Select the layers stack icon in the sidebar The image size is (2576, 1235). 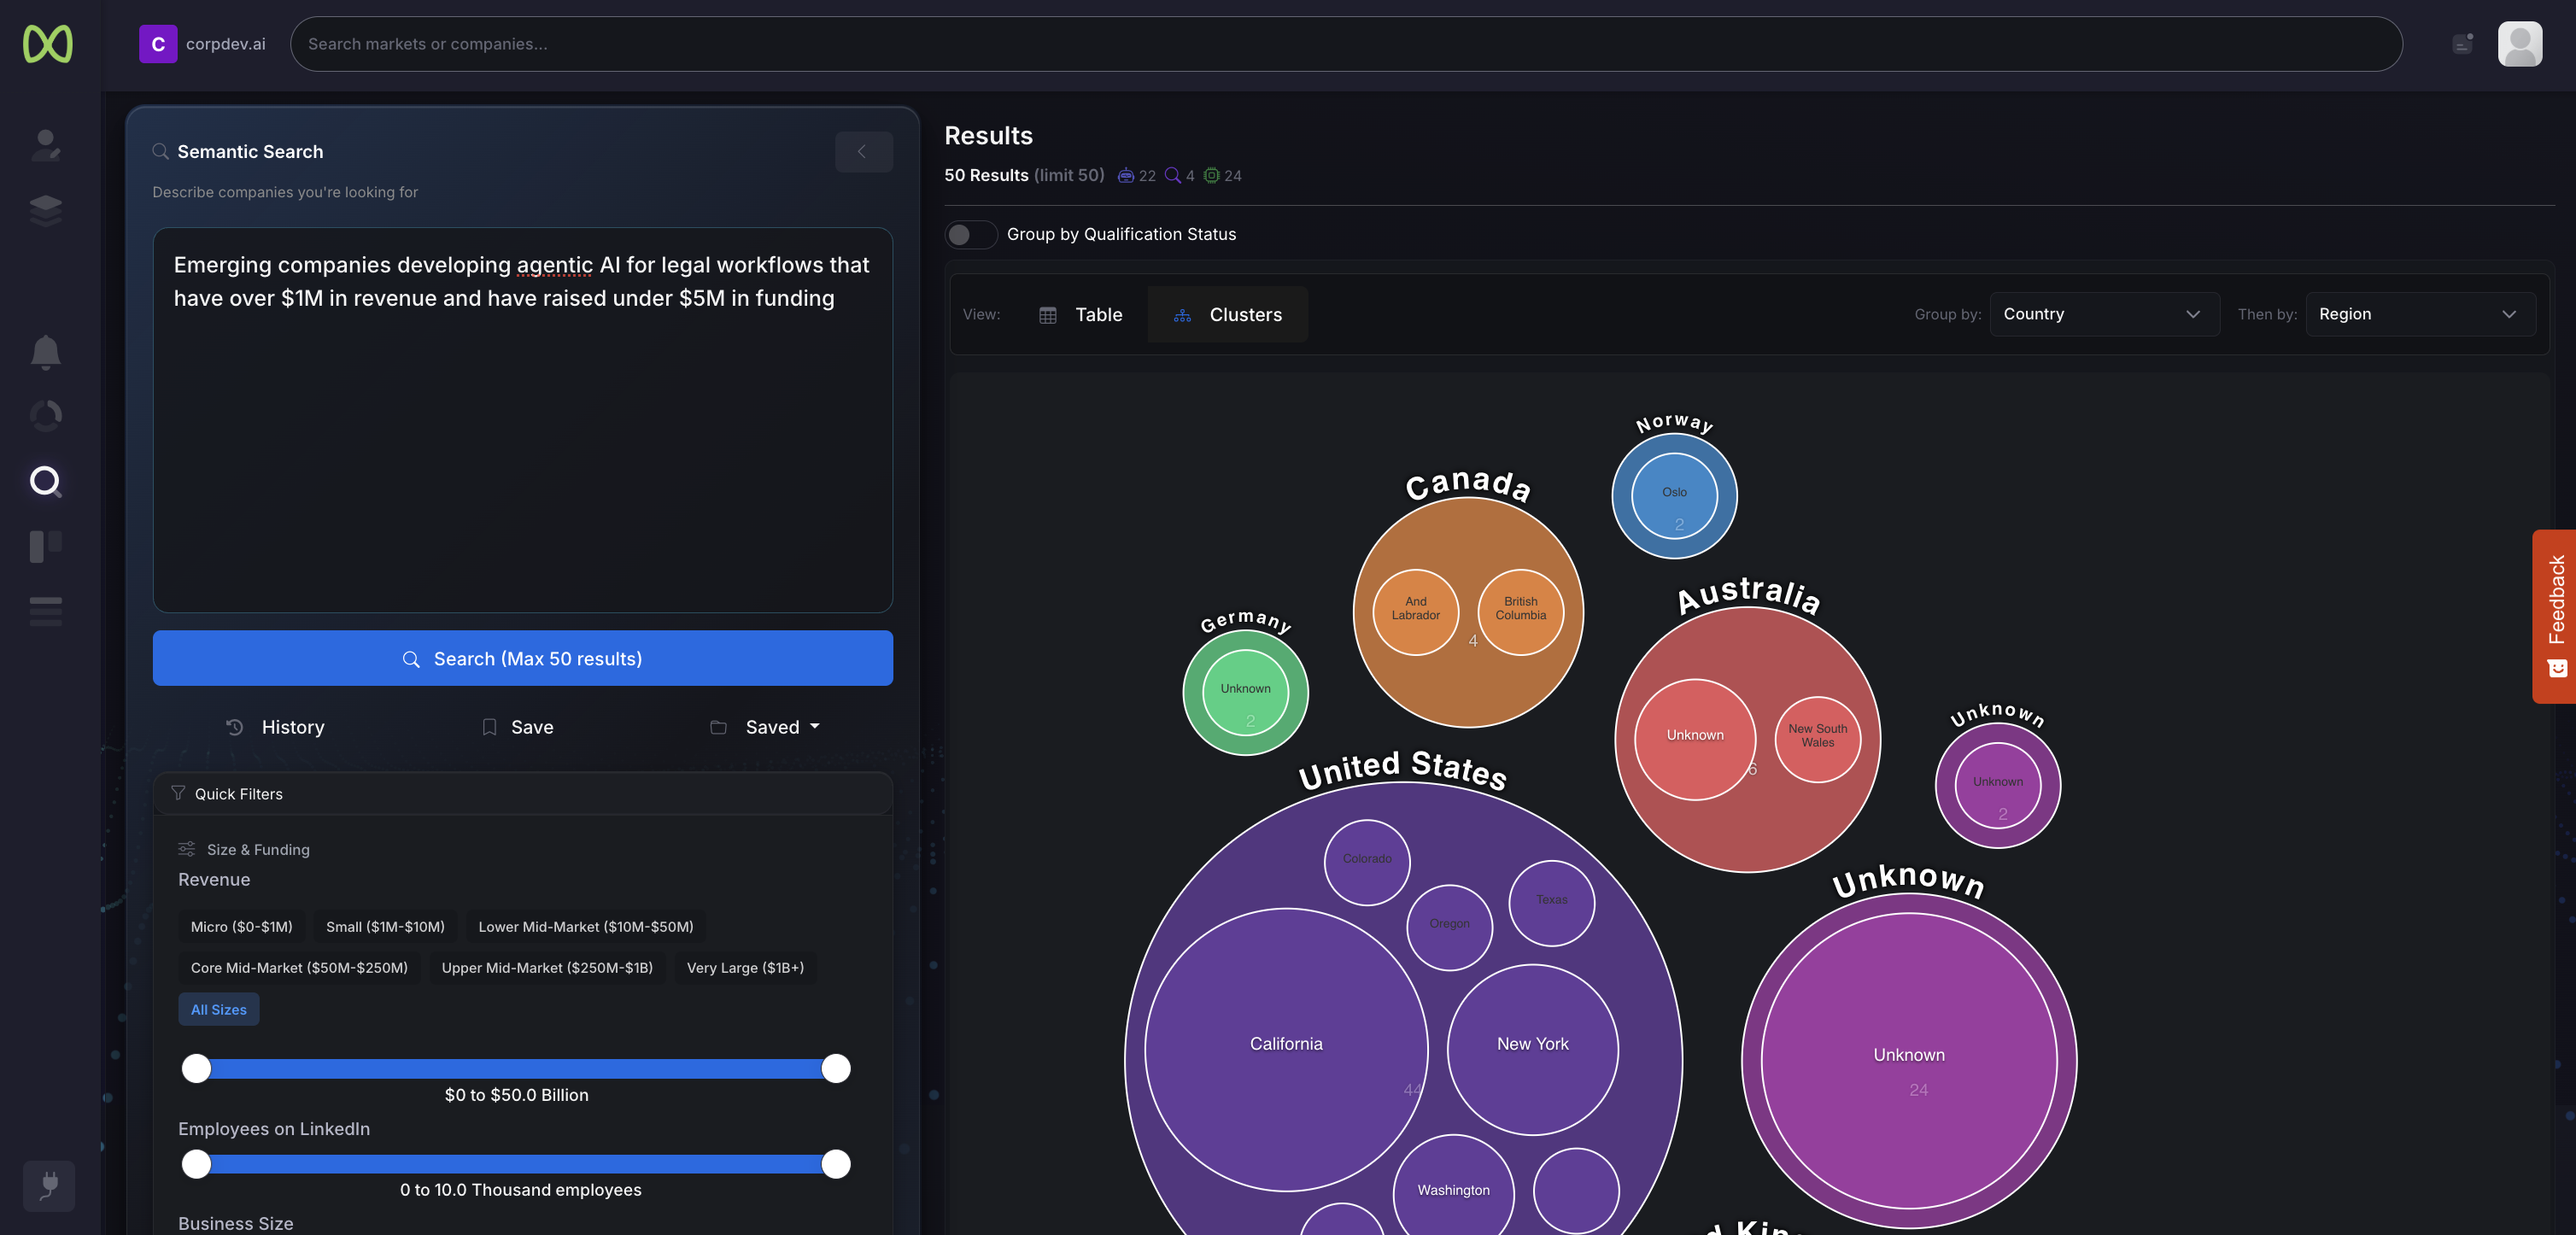[x=46, y=209]
